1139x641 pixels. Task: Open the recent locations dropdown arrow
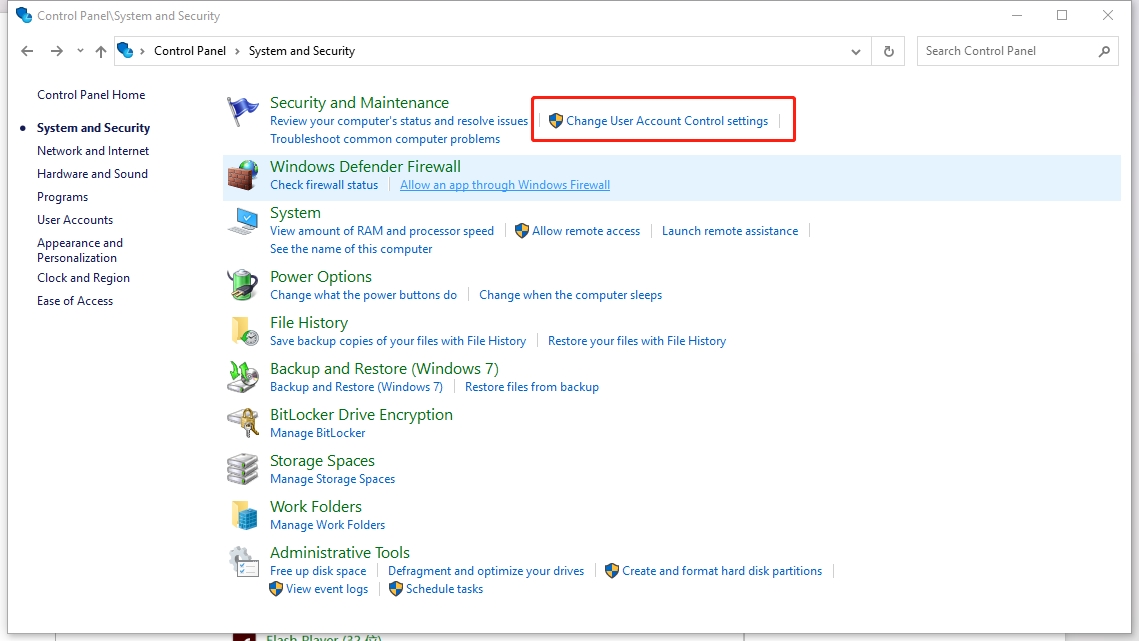coord(80,51)
